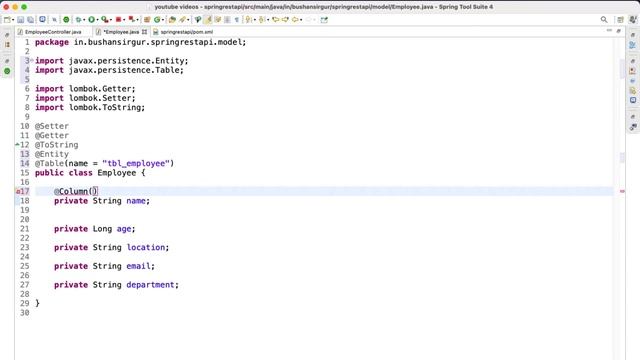Screen dimensions: 640x360
Task: Open the green Boot Dashboard view in left sidebar
Action: pyautogui.click(x=7, y=71)
